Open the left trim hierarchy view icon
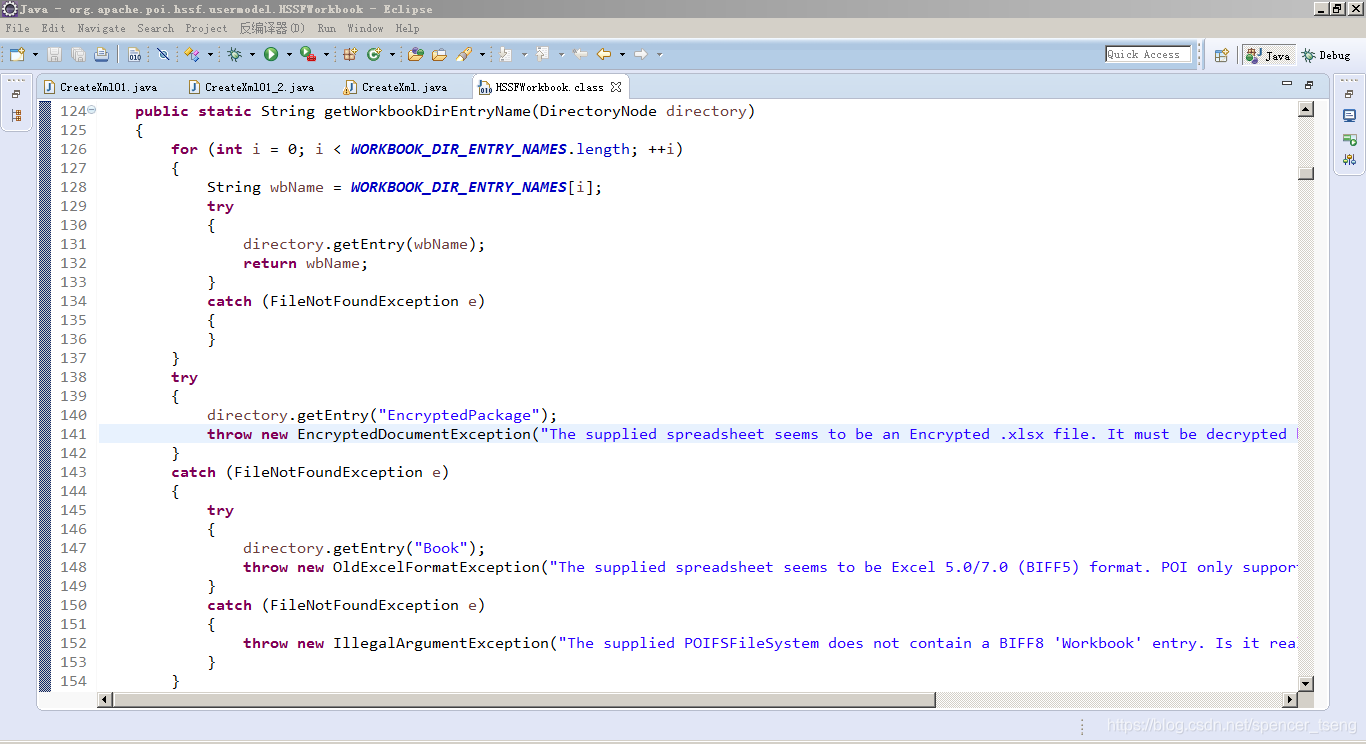Viewport: 1366px width, 744px height. [17, 116]
